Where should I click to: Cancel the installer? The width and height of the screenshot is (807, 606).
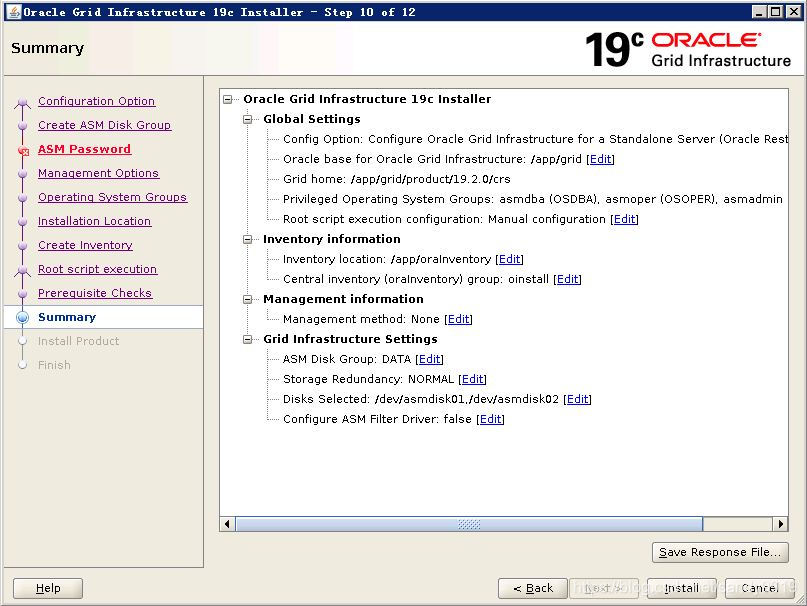[x=760, y=588]
